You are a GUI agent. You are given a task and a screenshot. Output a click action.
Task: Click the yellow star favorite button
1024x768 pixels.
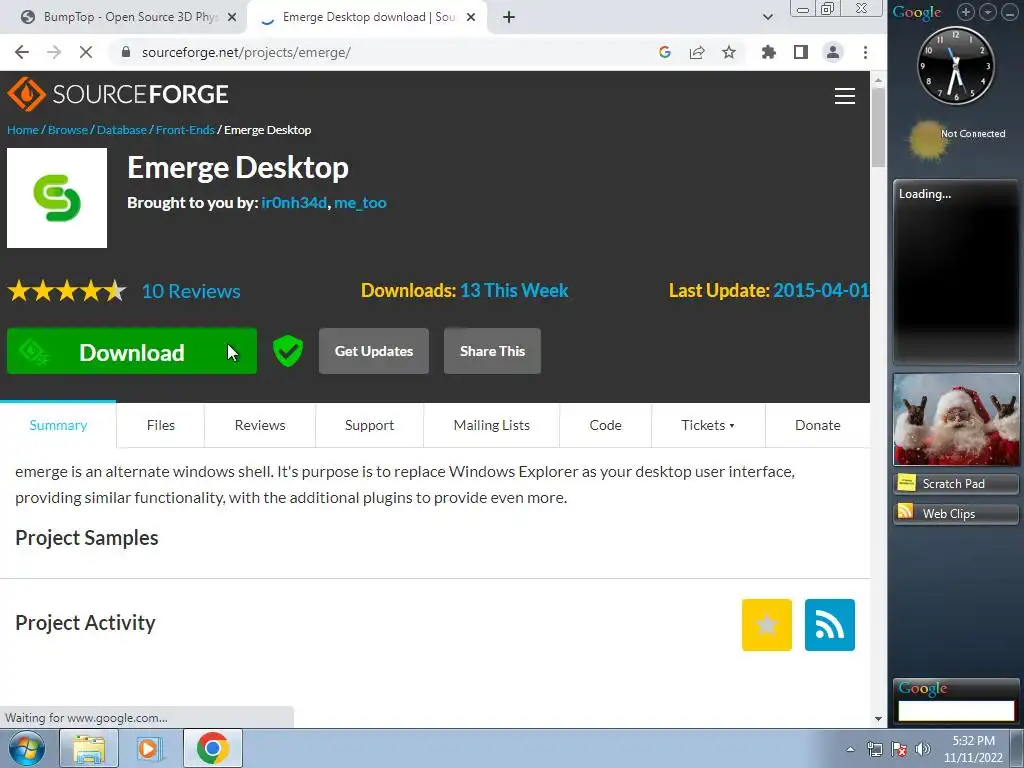point(767,625)
